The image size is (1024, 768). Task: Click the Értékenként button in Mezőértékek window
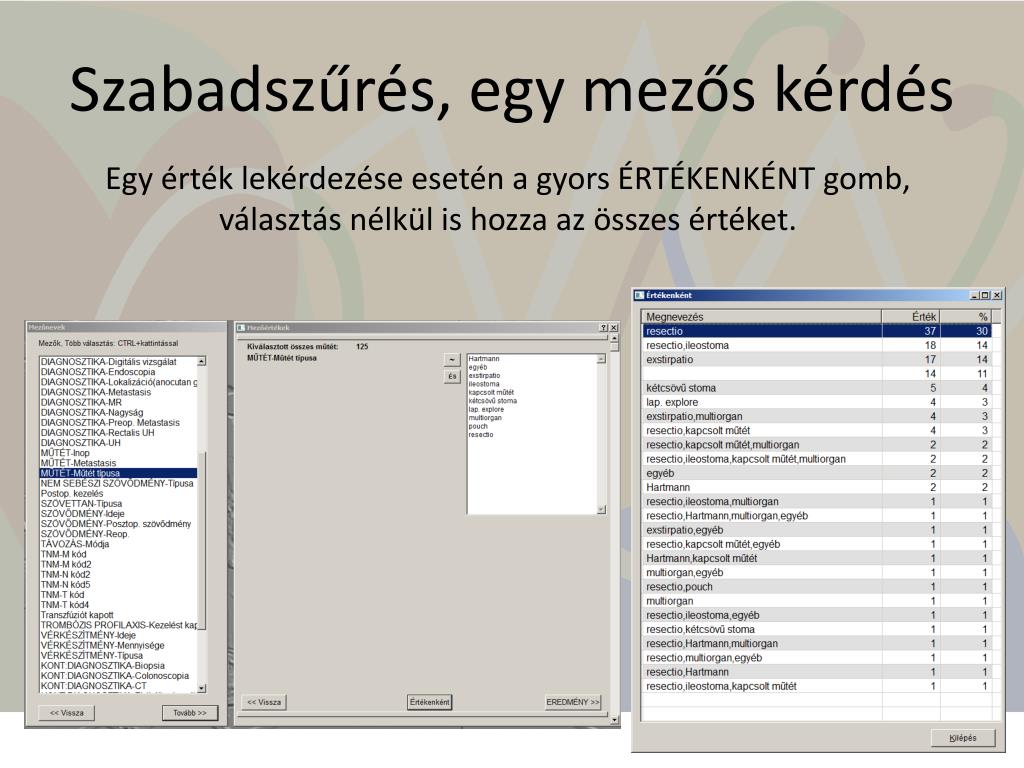(429, 702)
